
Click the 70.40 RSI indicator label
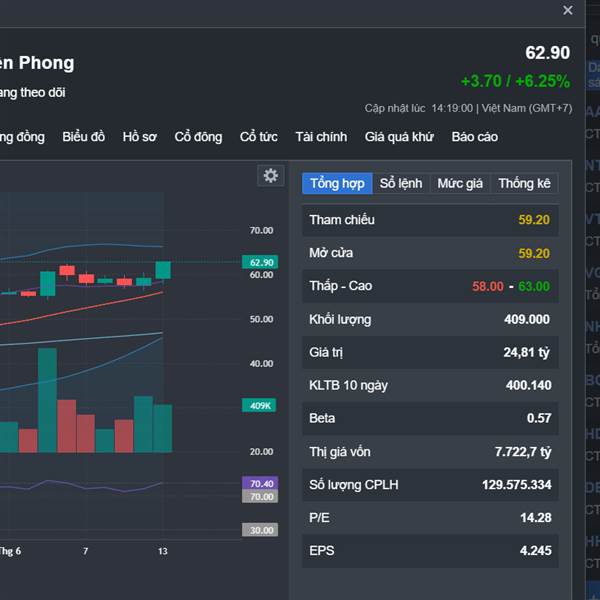pos(260,483)
